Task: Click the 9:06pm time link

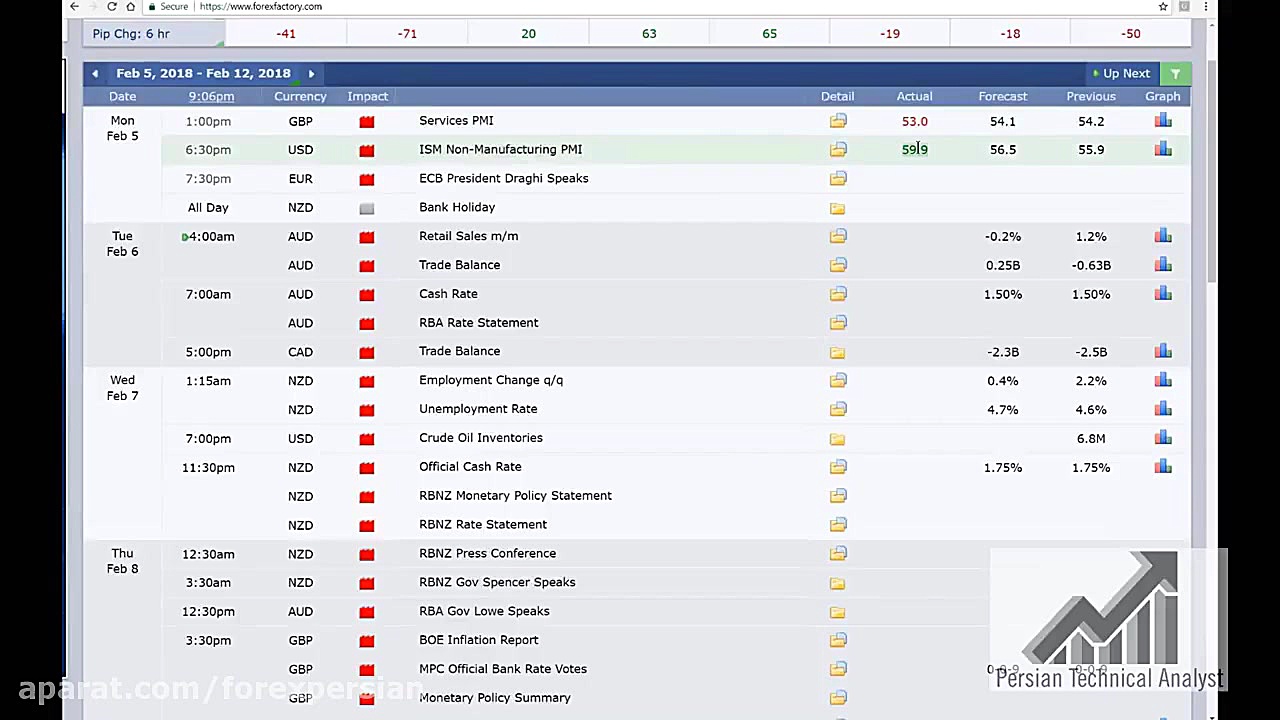Action: (211, 96)
